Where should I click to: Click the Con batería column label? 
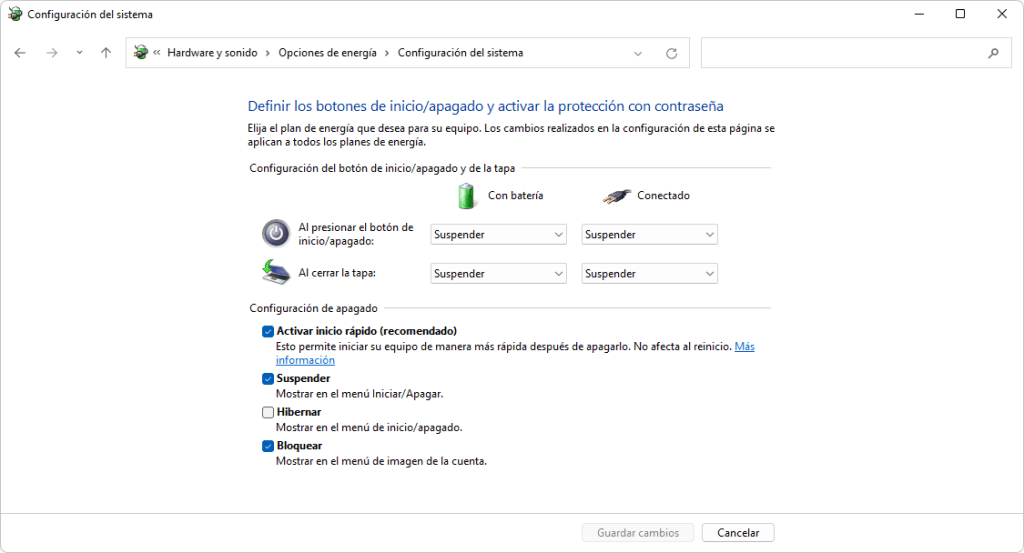[515, 195]
